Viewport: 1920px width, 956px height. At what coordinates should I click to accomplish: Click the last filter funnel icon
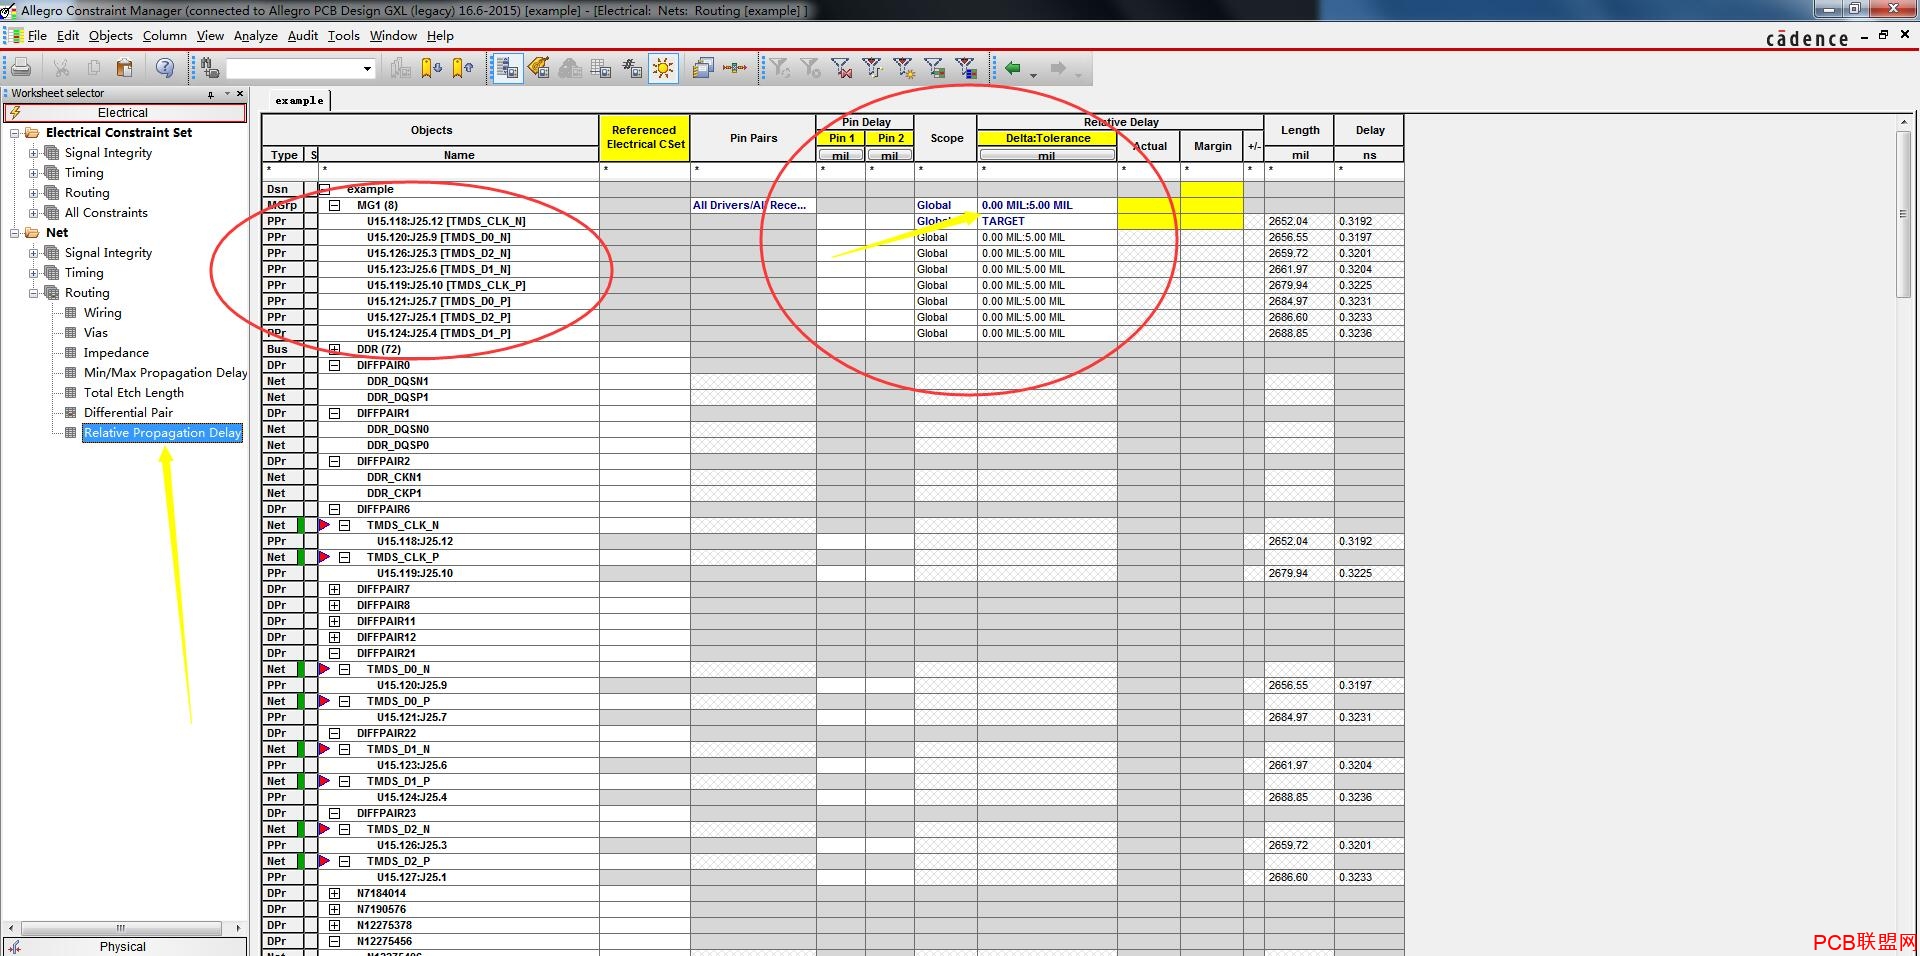(x=966, y=68)
